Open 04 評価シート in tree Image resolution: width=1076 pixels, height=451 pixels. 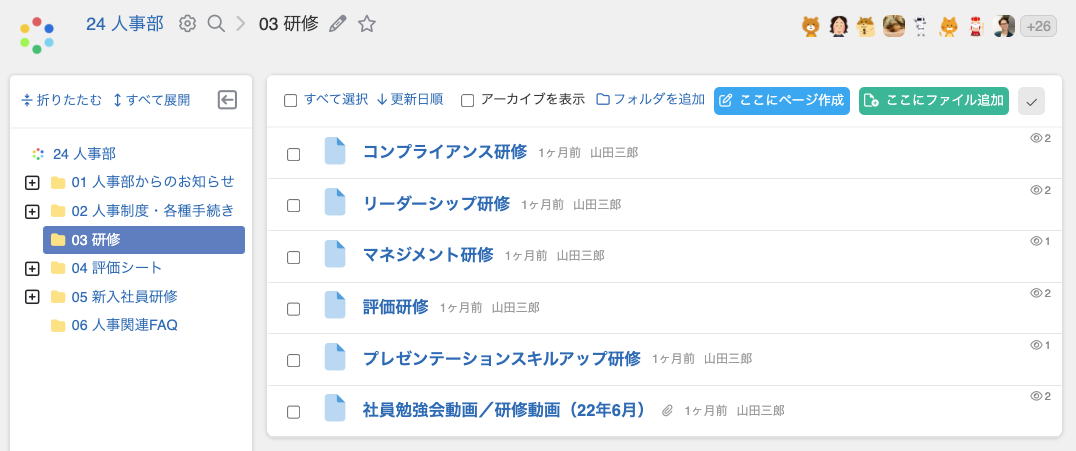[117, 268]
